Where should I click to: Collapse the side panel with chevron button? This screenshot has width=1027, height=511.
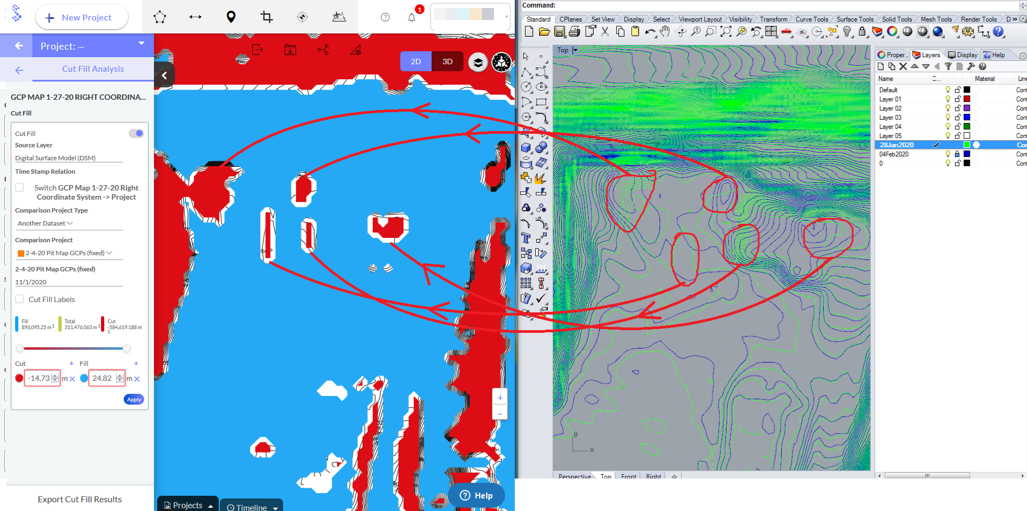pos(164,75)
